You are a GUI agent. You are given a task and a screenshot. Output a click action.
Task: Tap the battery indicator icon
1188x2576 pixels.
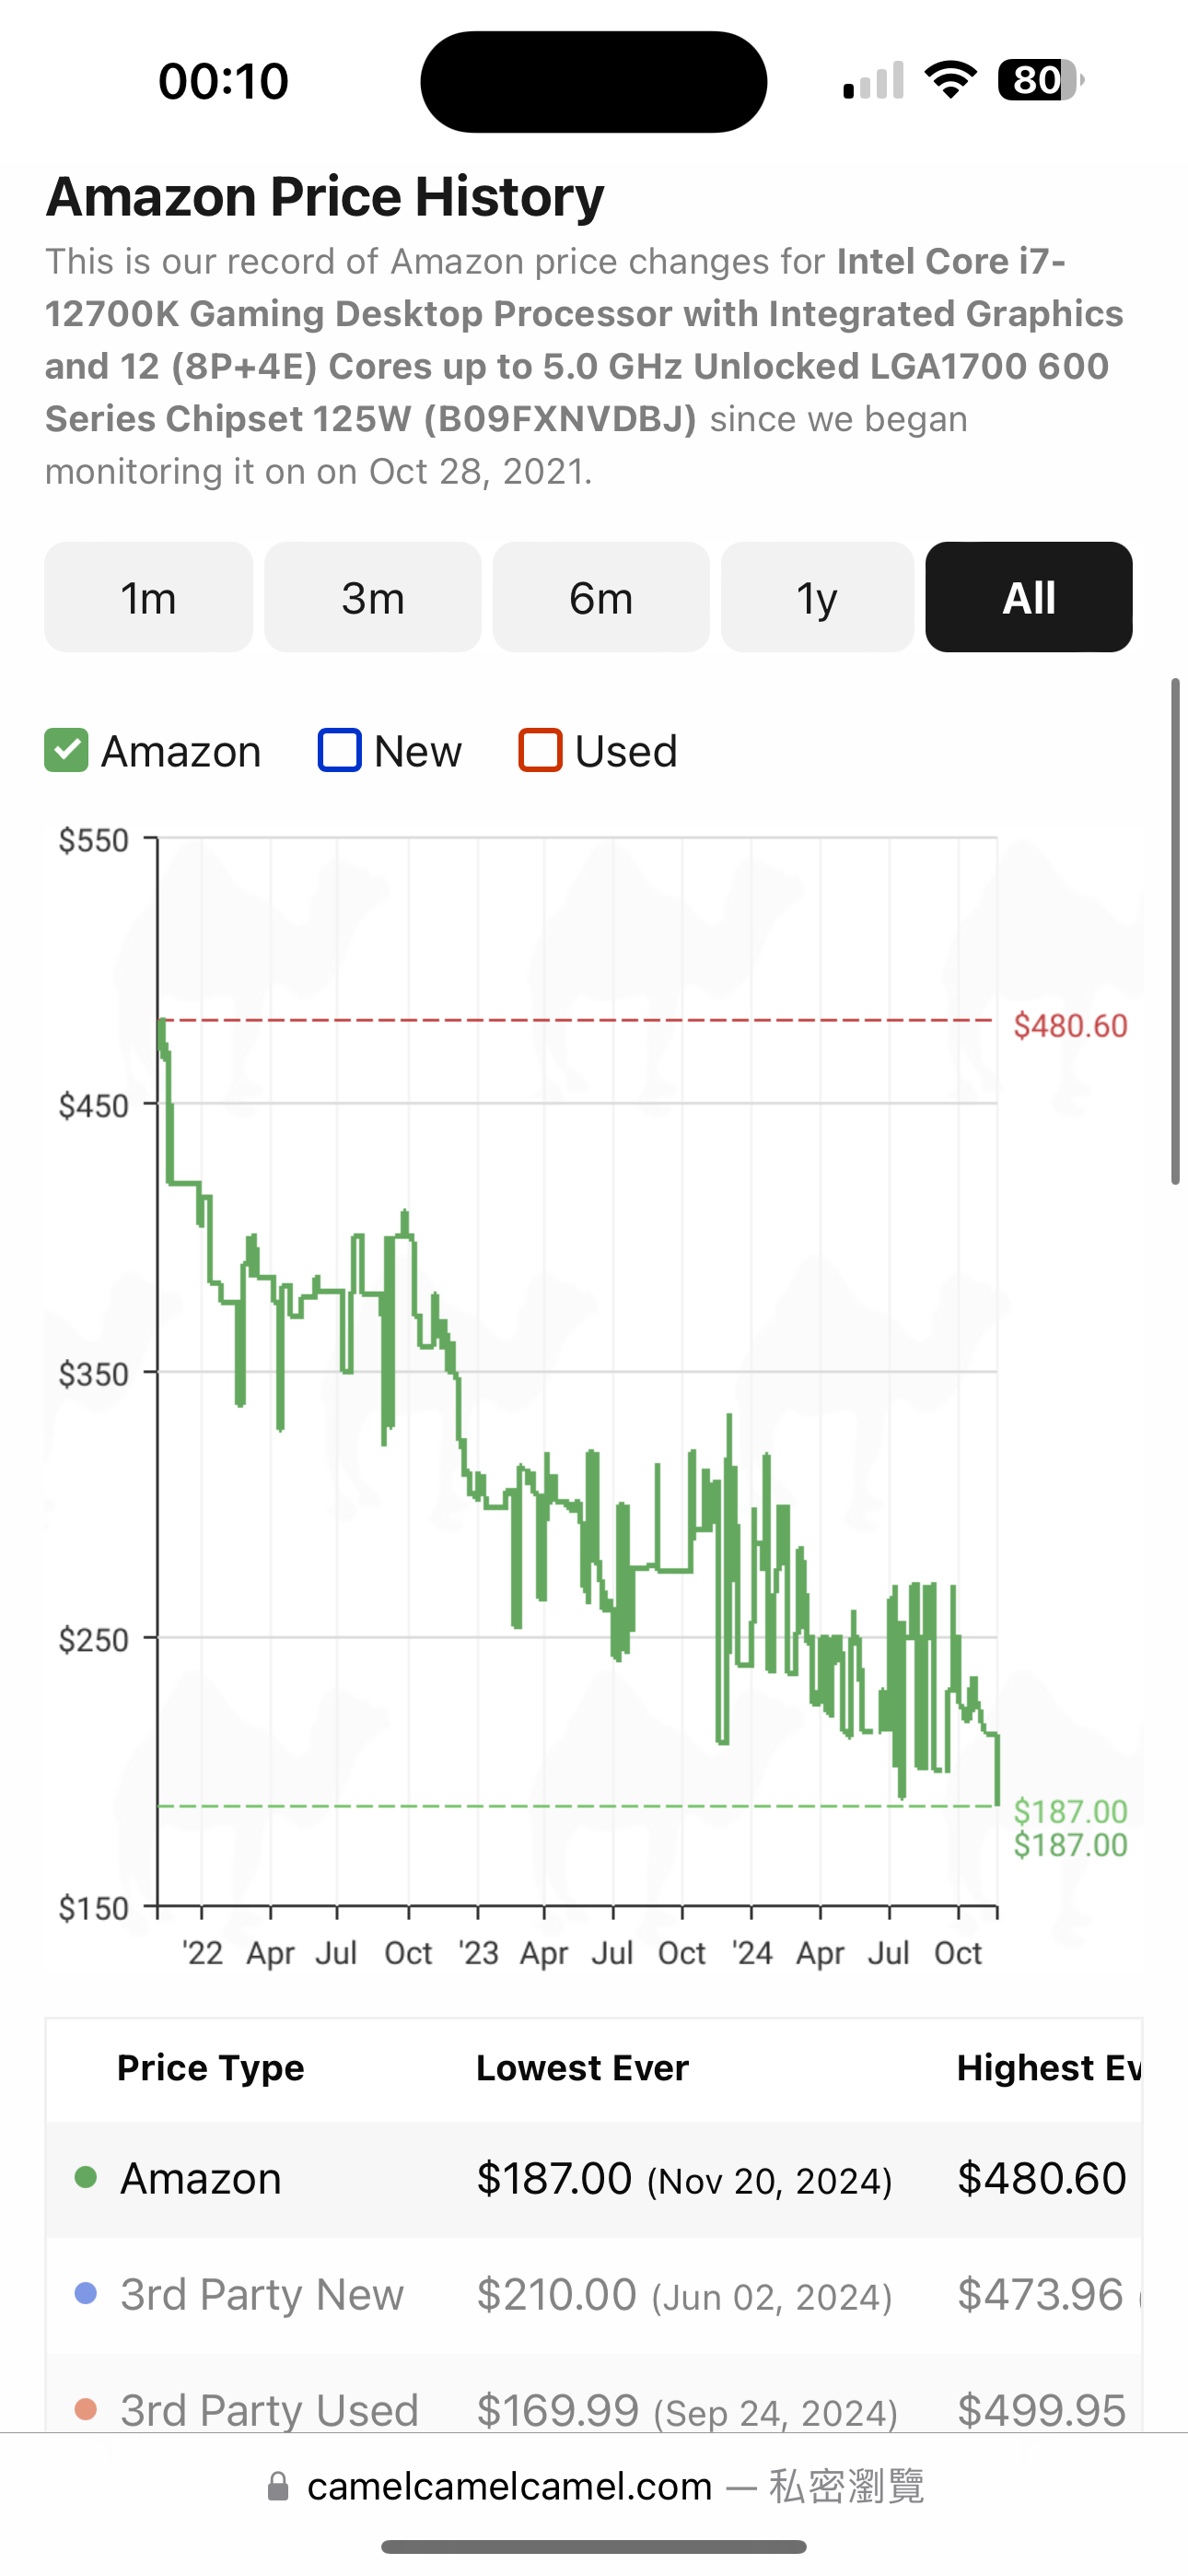(x=1040, y=80)
